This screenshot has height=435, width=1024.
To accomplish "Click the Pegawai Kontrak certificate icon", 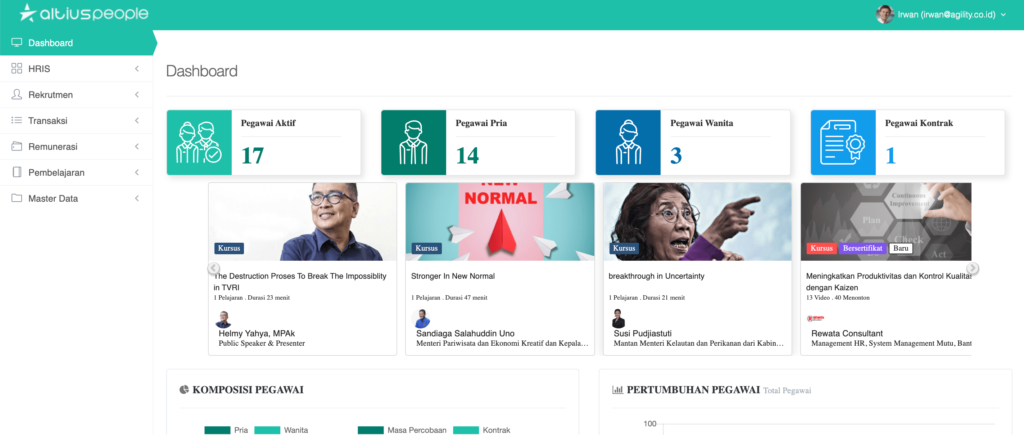I will tap(843, 142).
